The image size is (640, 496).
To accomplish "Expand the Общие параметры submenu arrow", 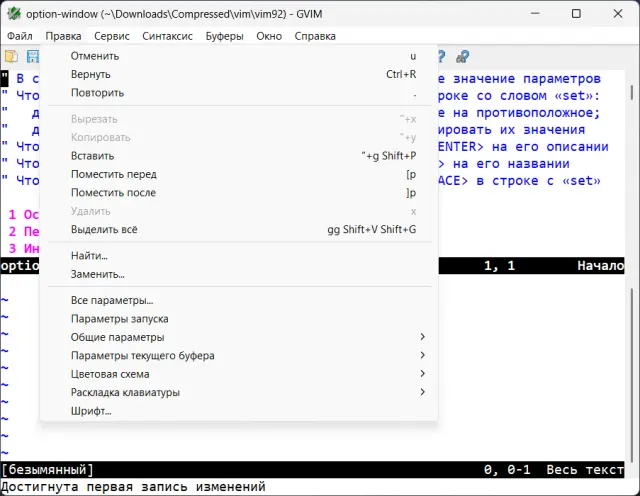I will click(422, 337).
